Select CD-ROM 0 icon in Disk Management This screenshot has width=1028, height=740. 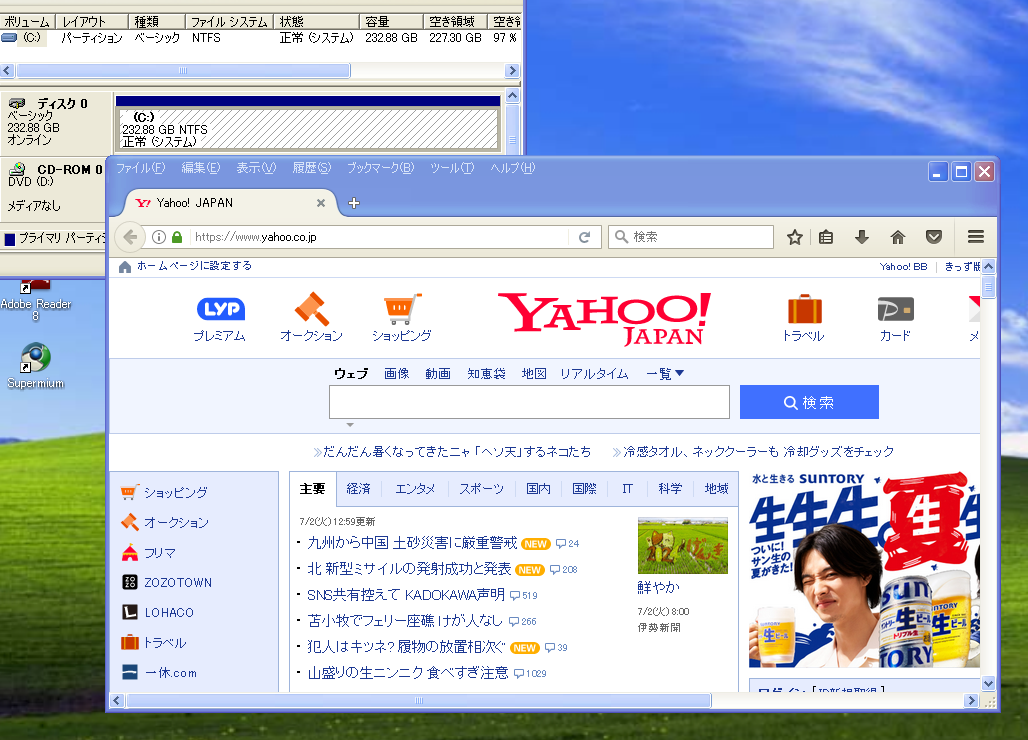click(18, 169)
